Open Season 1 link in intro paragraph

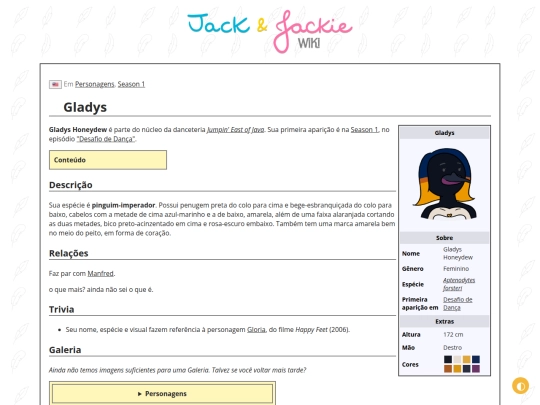pos(364,130)
